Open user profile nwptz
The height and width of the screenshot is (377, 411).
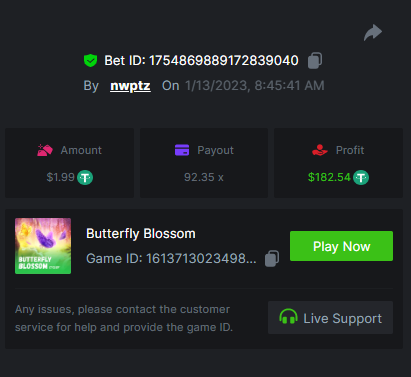tap(130, 86)
